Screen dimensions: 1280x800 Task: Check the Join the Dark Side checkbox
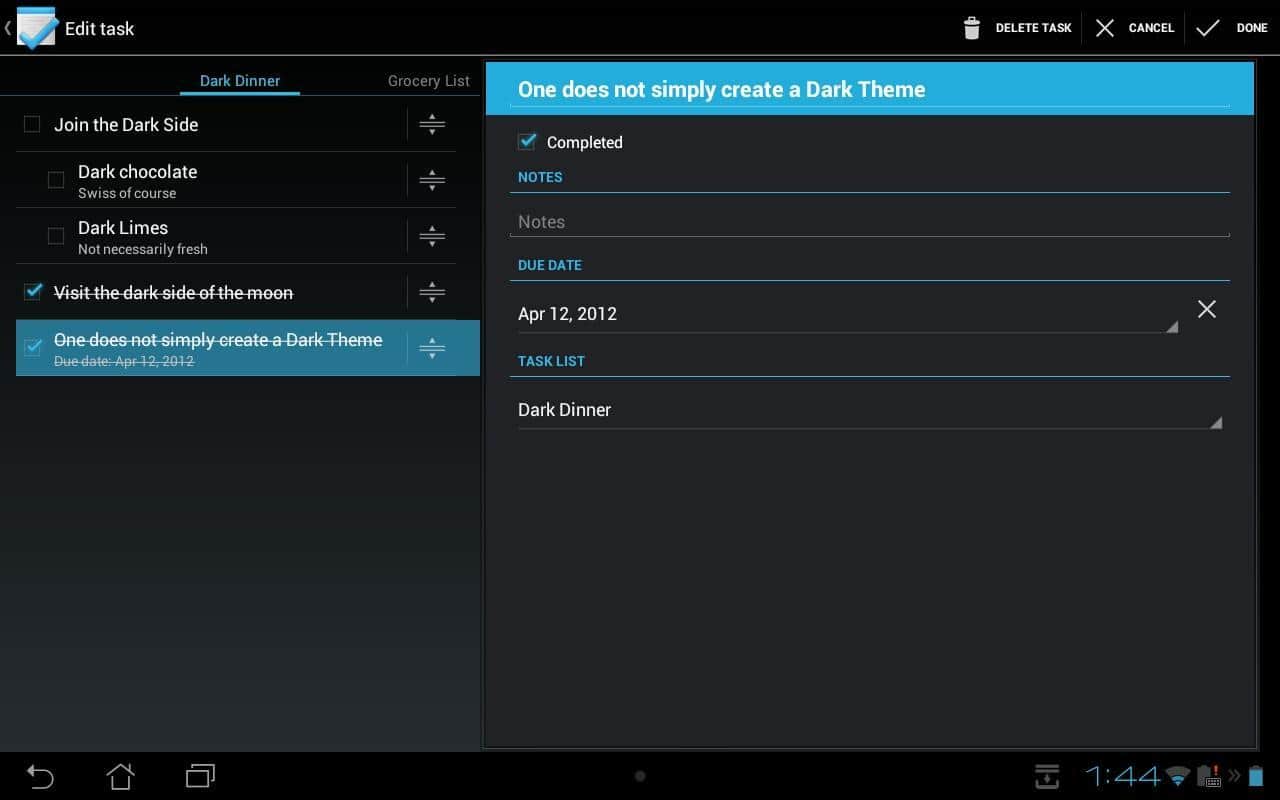(x=32, y=124)
